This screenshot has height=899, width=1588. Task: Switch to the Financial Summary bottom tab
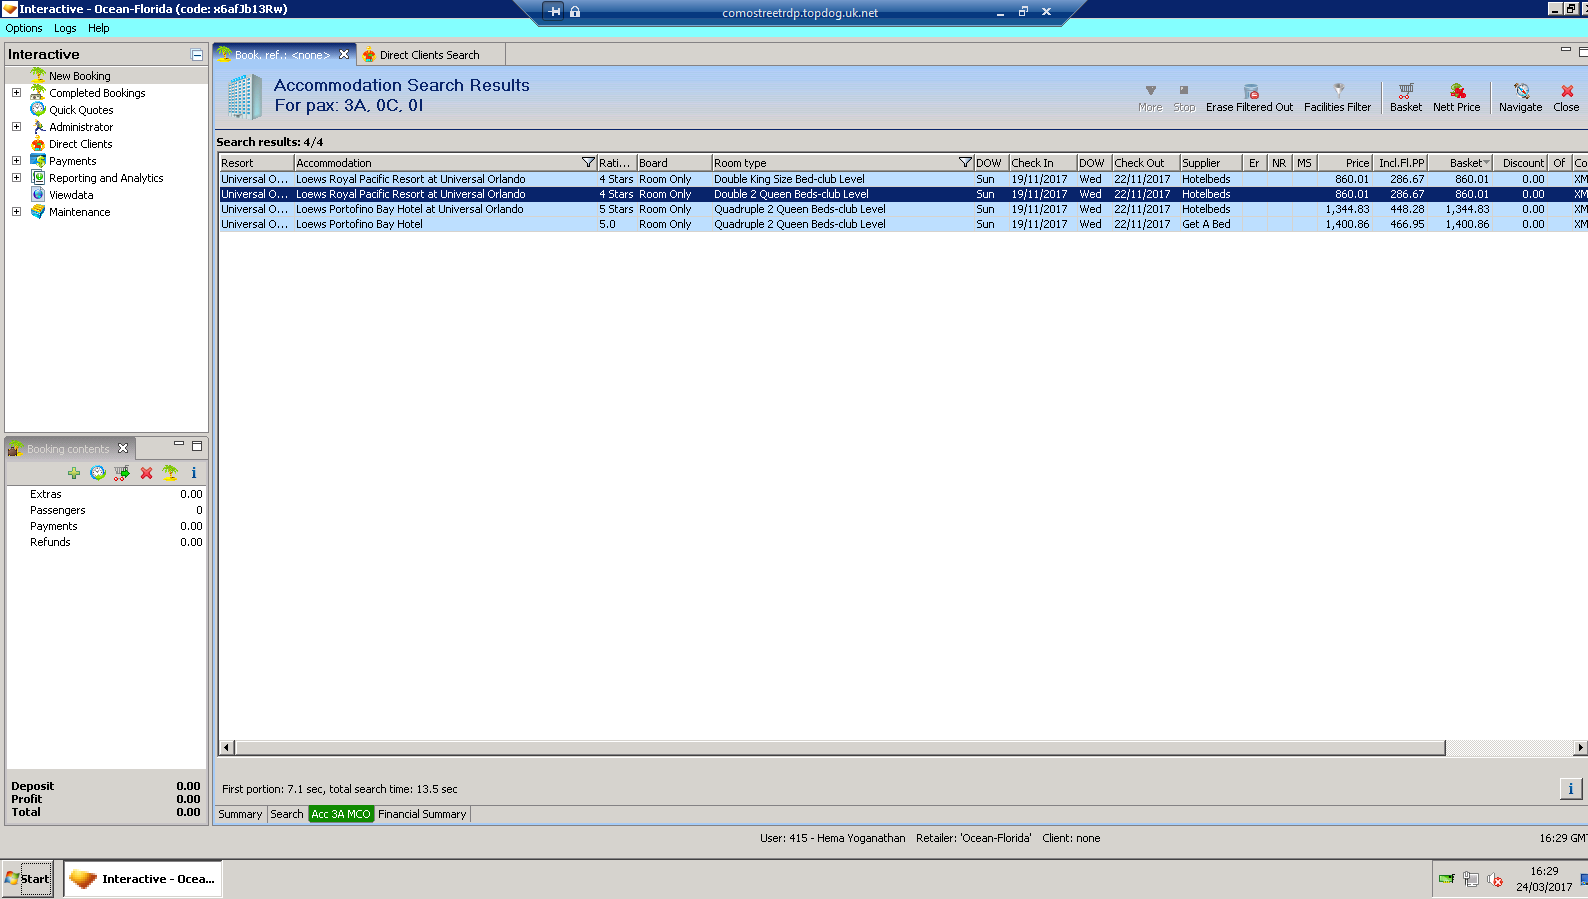tap(422, 814)
